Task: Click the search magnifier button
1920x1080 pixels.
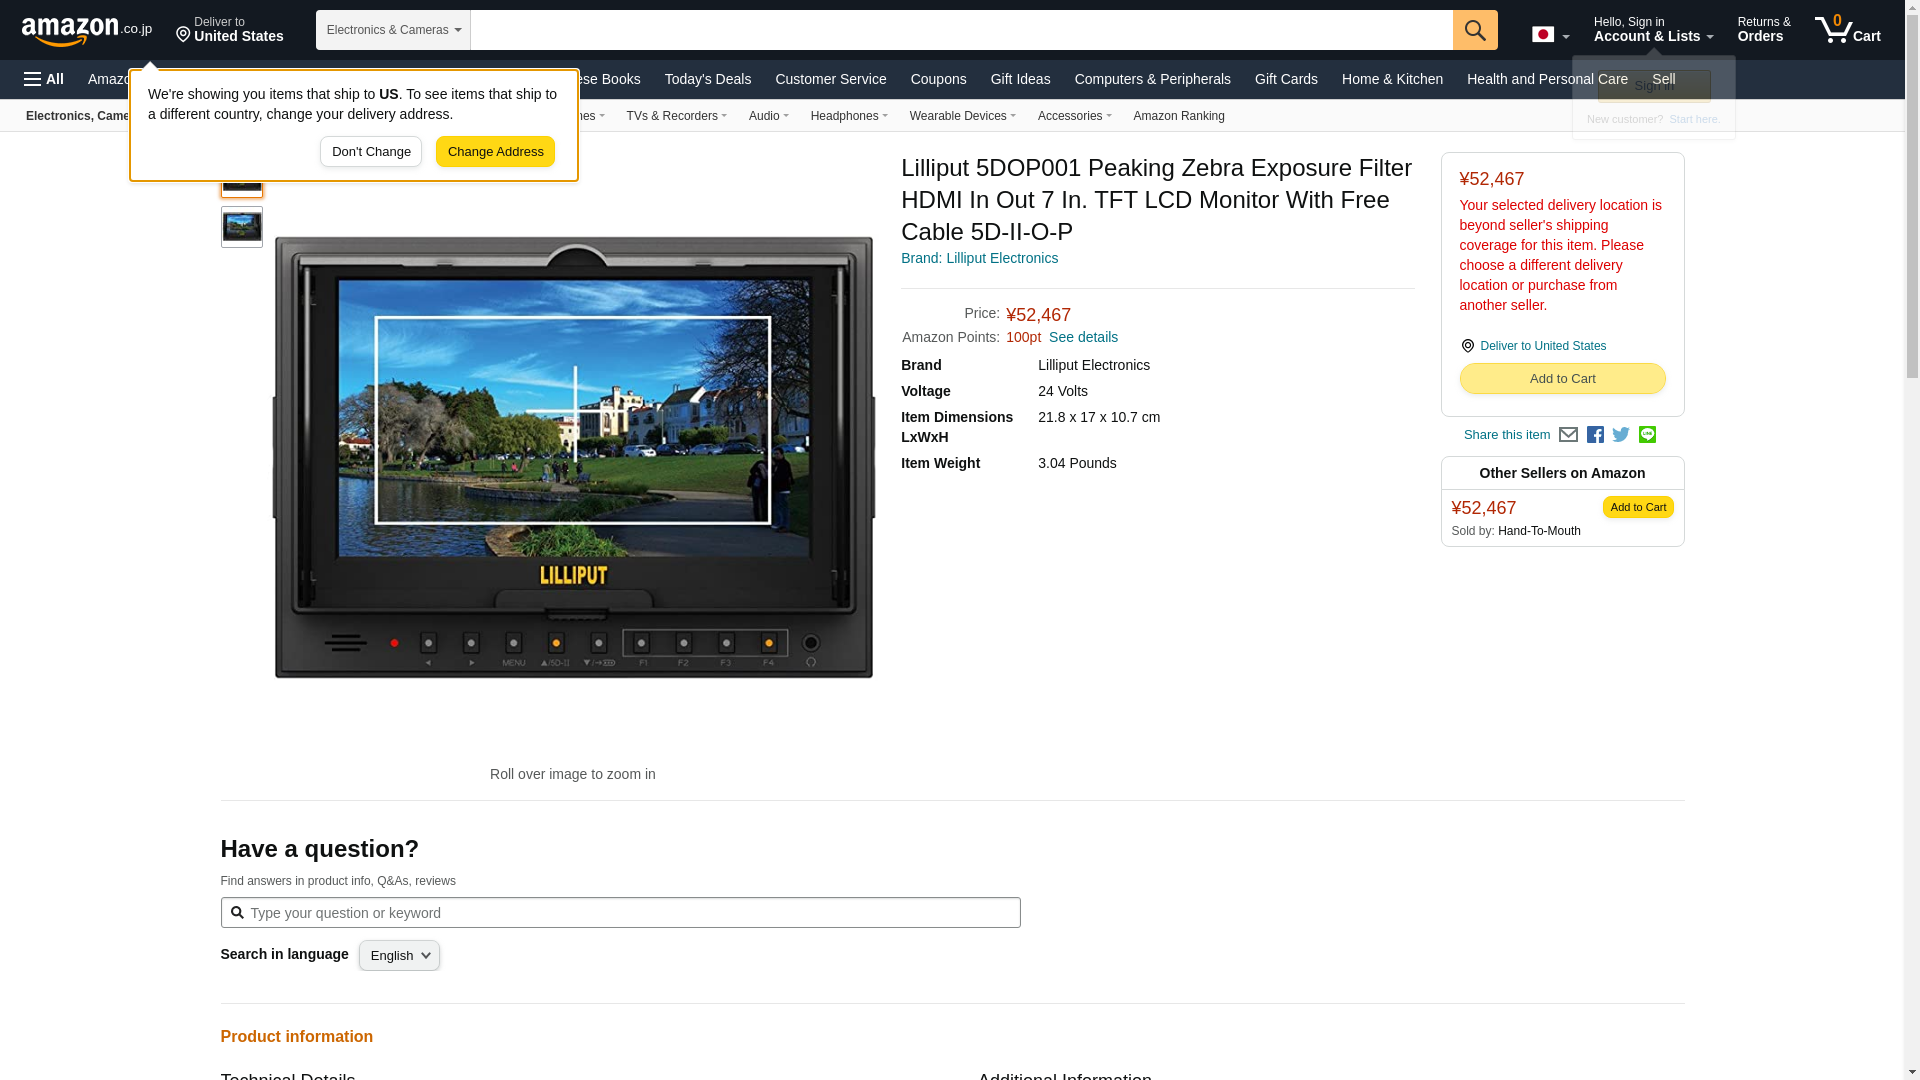Action: 1474,30
